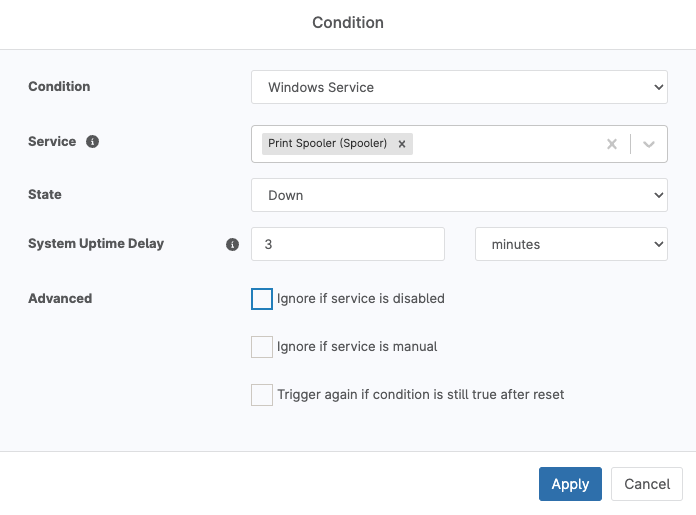Click the info icon next to Service
The height and width of the screenshot is (515, 696).
pyautogui.click(x=92, y=142)
